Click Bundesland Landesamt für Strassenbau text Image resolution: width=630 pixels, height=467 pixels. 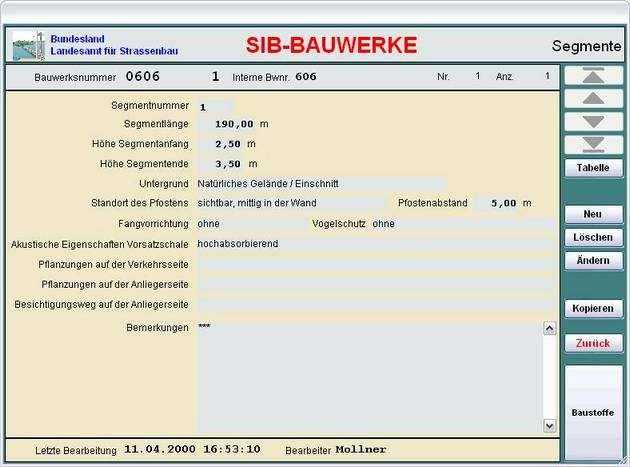(x=114, y=45)
